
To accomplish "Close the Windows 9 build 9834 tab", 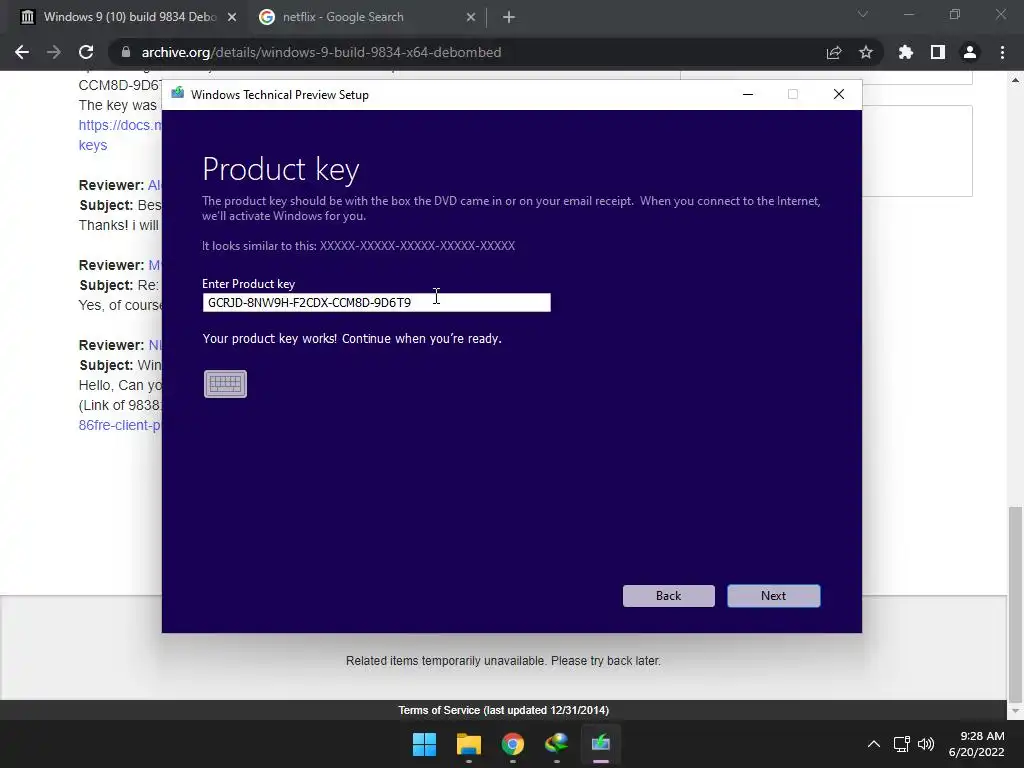I will click(x=232, y=18).
